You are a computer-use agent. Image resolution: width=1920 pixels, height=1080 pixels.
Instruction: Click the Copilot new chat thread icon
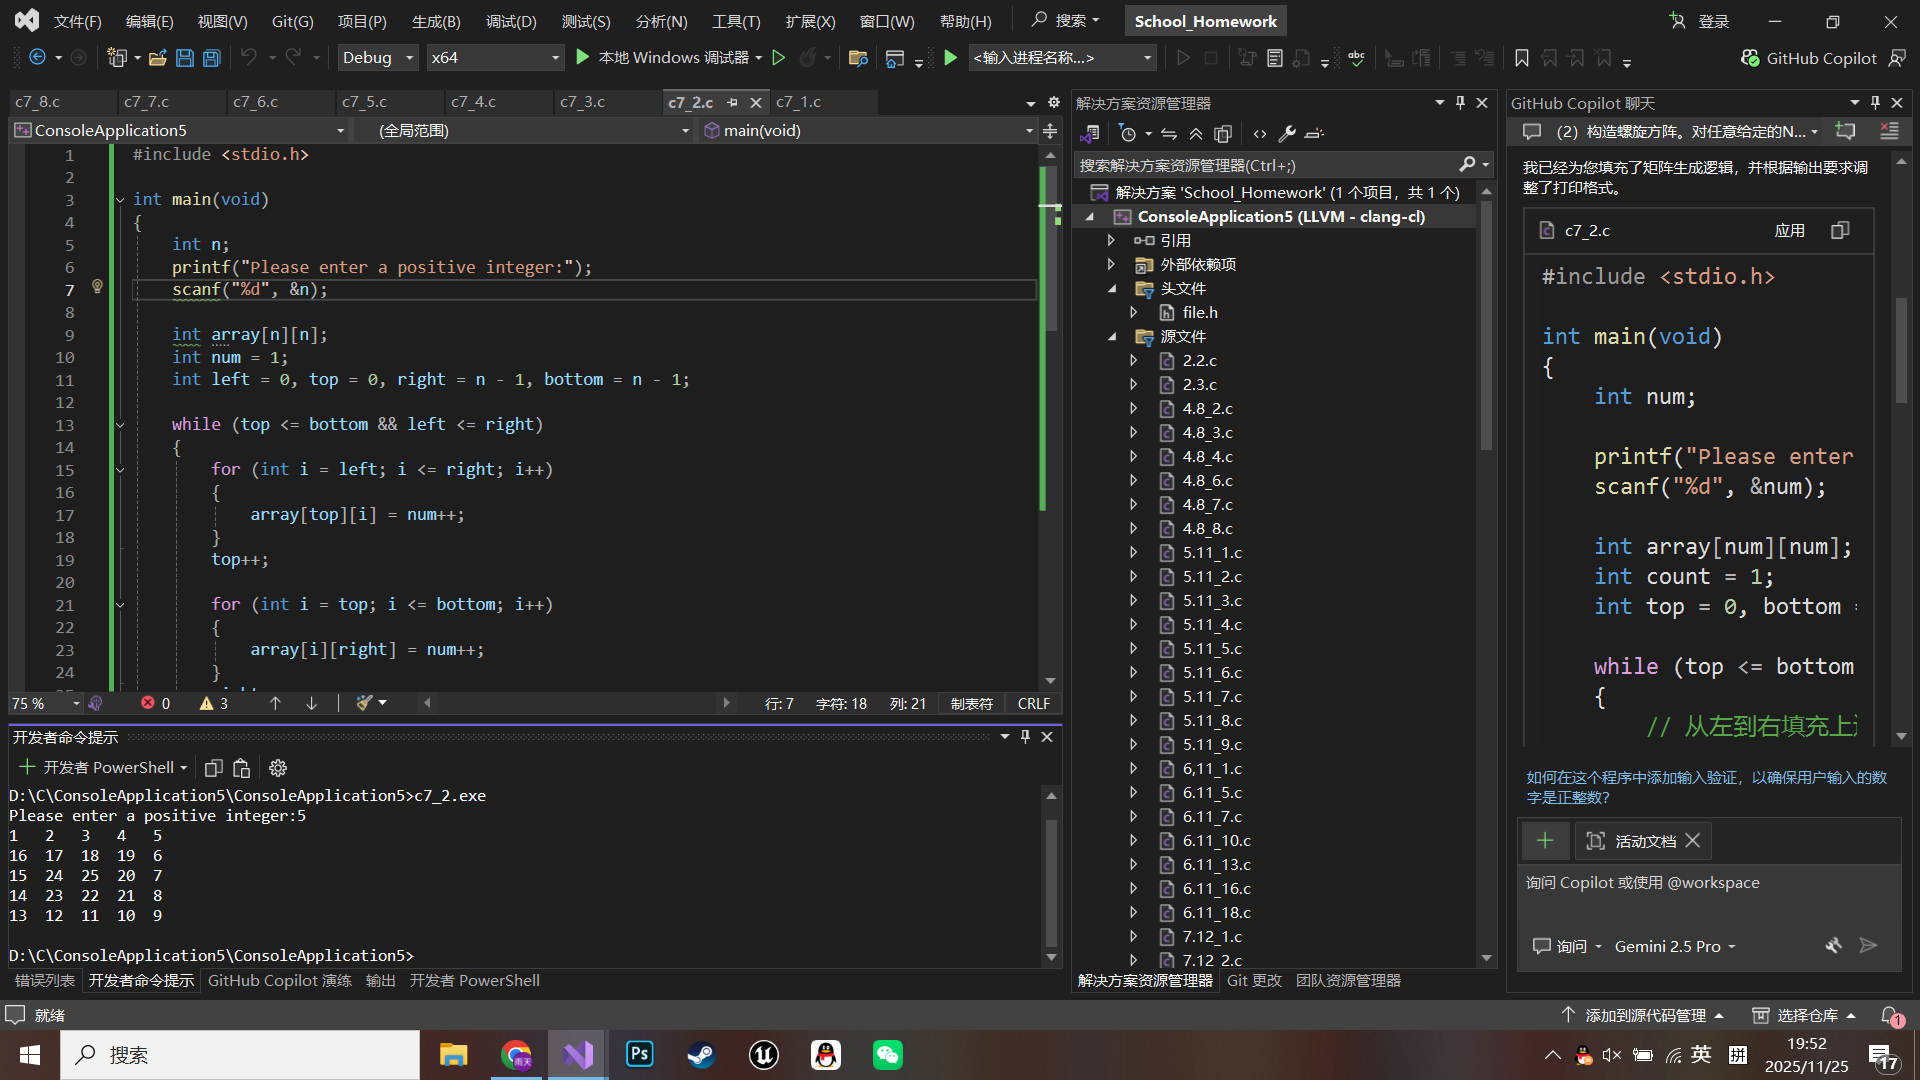(1845, 131)
